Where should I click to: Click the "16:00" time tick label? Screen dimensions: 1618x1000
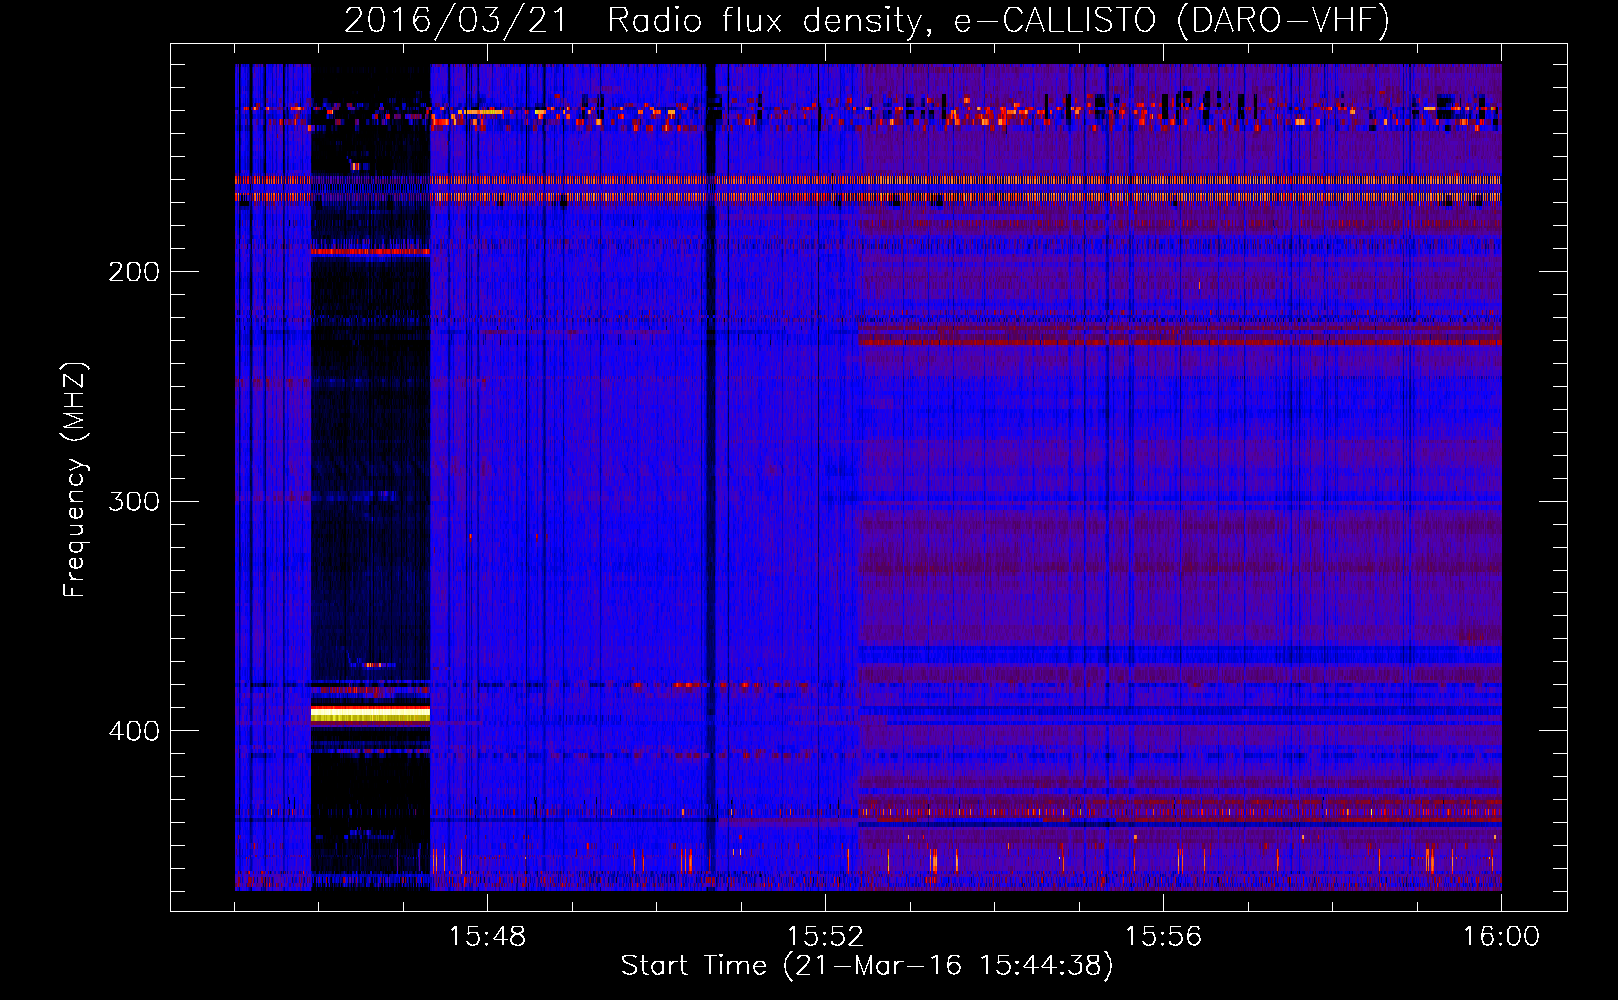1501,937
